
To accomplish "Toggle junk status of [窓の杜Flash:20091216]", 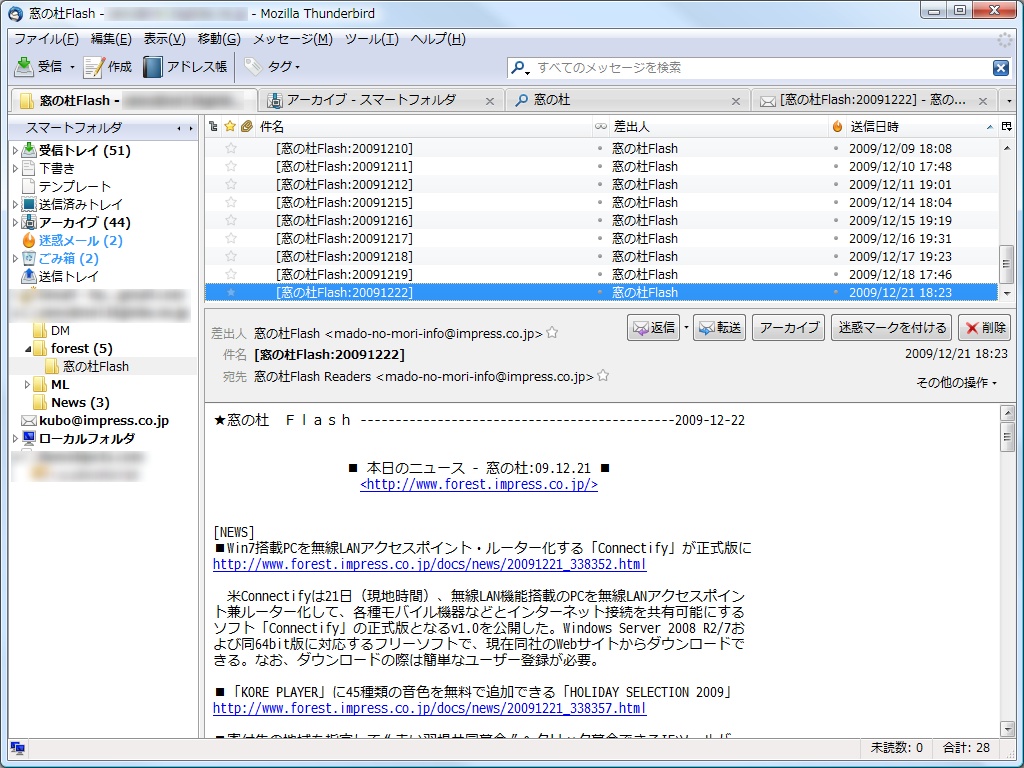I will pyautogui.click(x=836, y=221).
